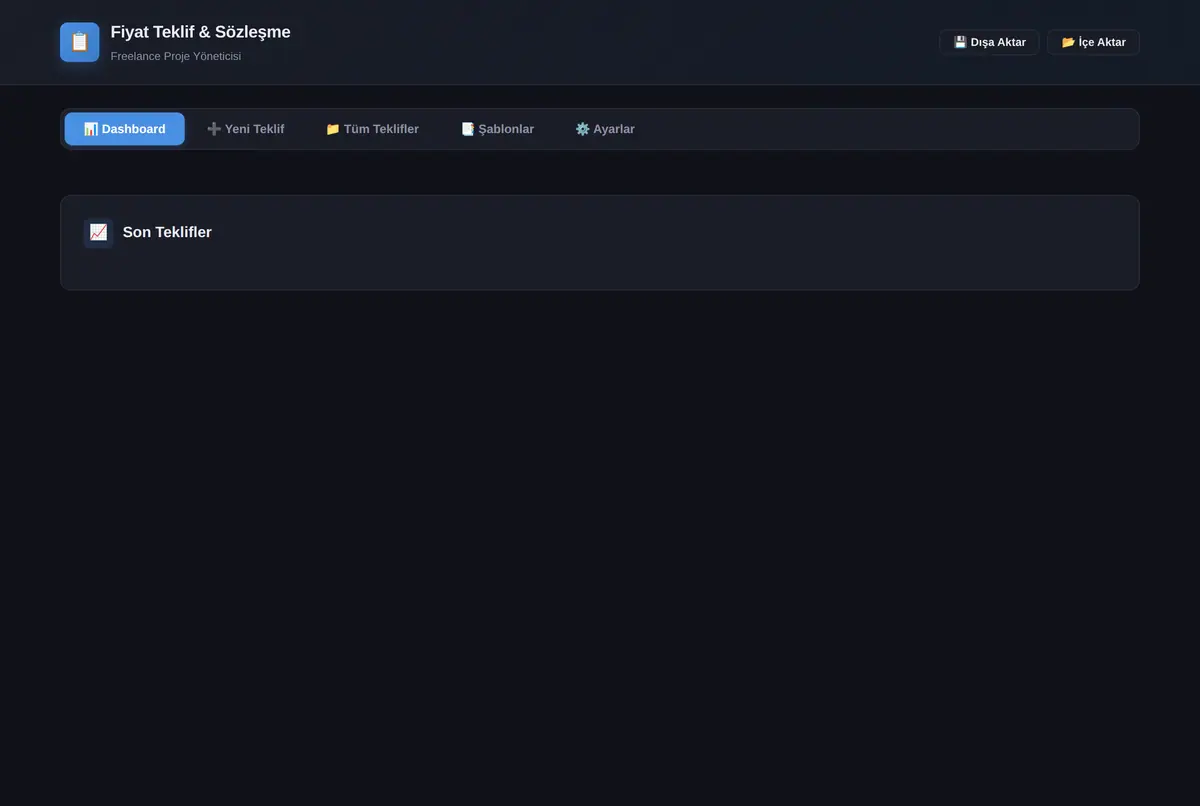The height and width of the screenshot is (806, 1200).
Task: Open the Ayarlar settings tab
Action: click(x=605, y=129)
